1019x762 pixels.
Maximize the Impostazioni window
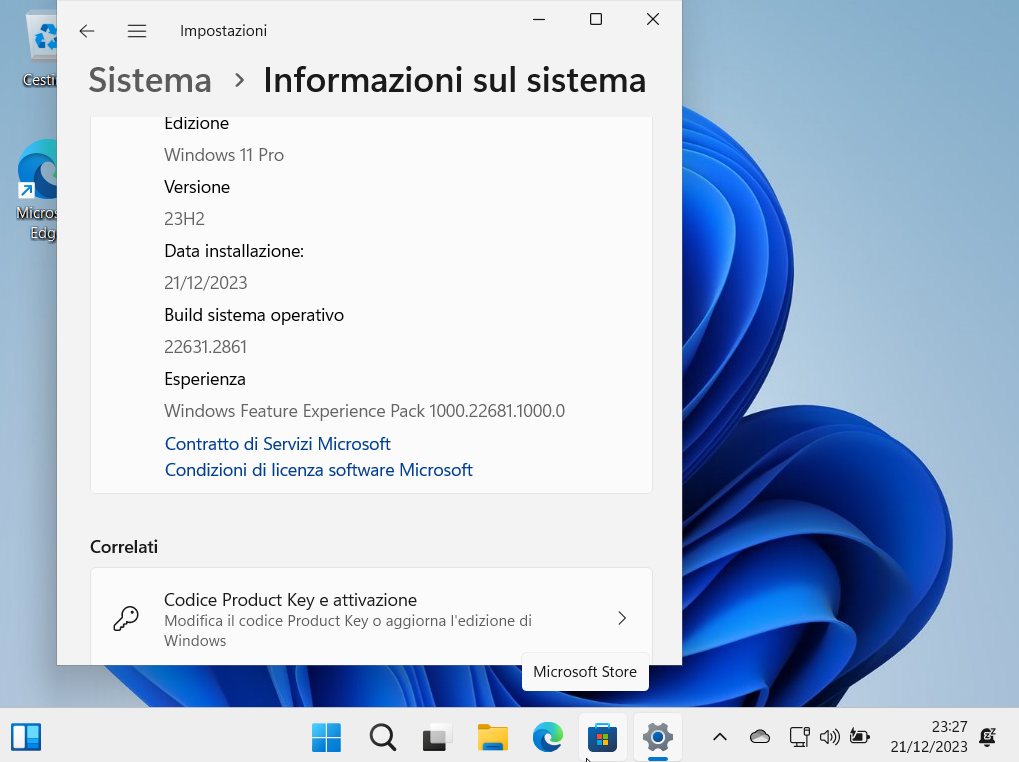click(595, 19)
